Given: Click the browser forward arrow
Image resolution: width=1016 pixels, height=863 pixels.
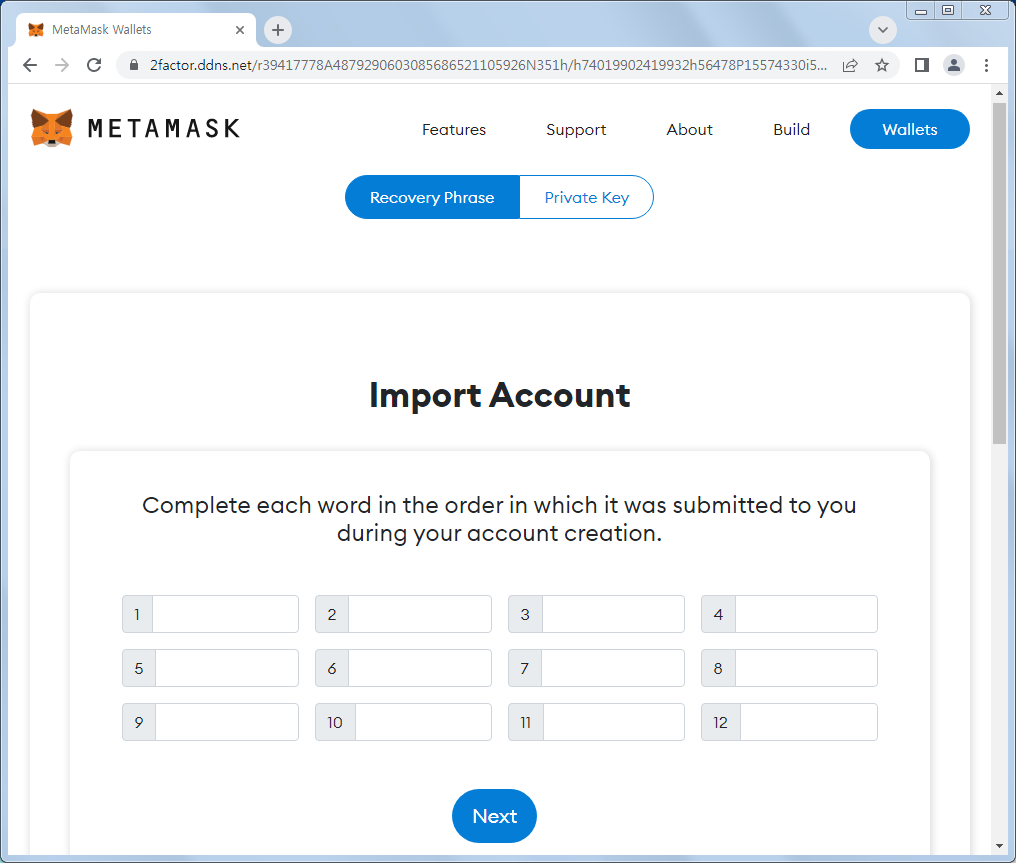Looking at the screenshot, I should [62, 65].
